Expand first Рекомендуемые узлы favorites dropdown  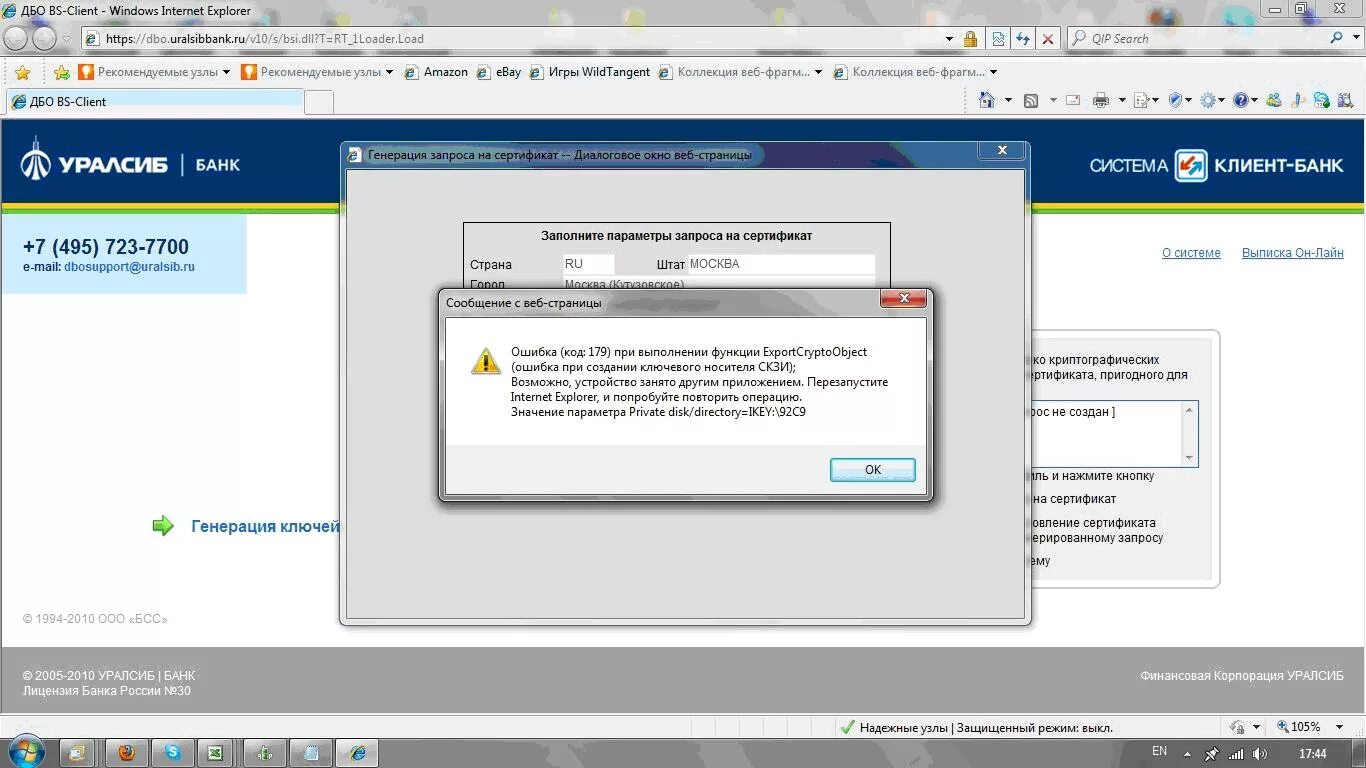tap(226, 72)
